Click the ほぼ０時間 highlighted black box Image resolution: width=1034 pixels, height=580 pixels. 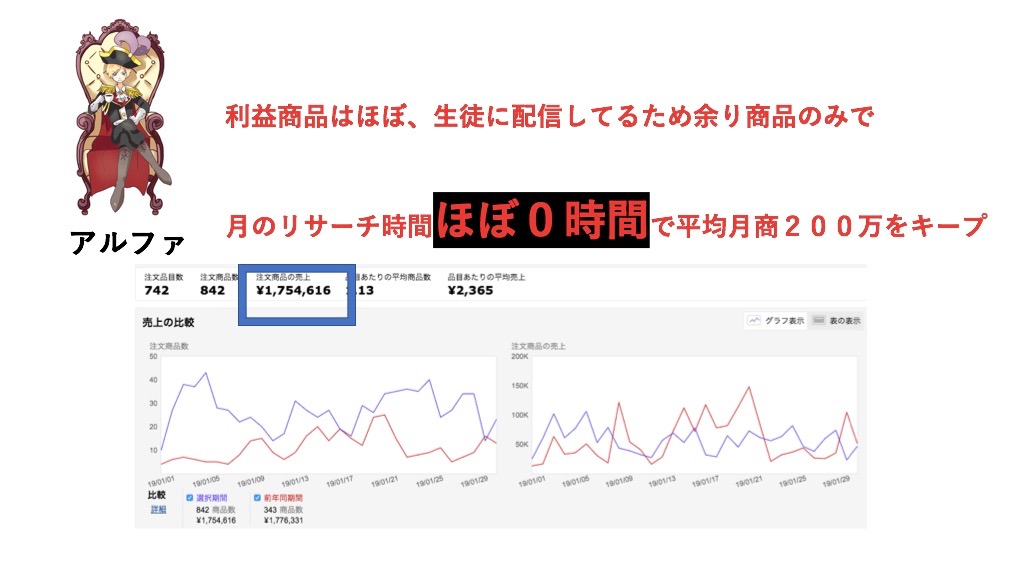click(541, 221)
